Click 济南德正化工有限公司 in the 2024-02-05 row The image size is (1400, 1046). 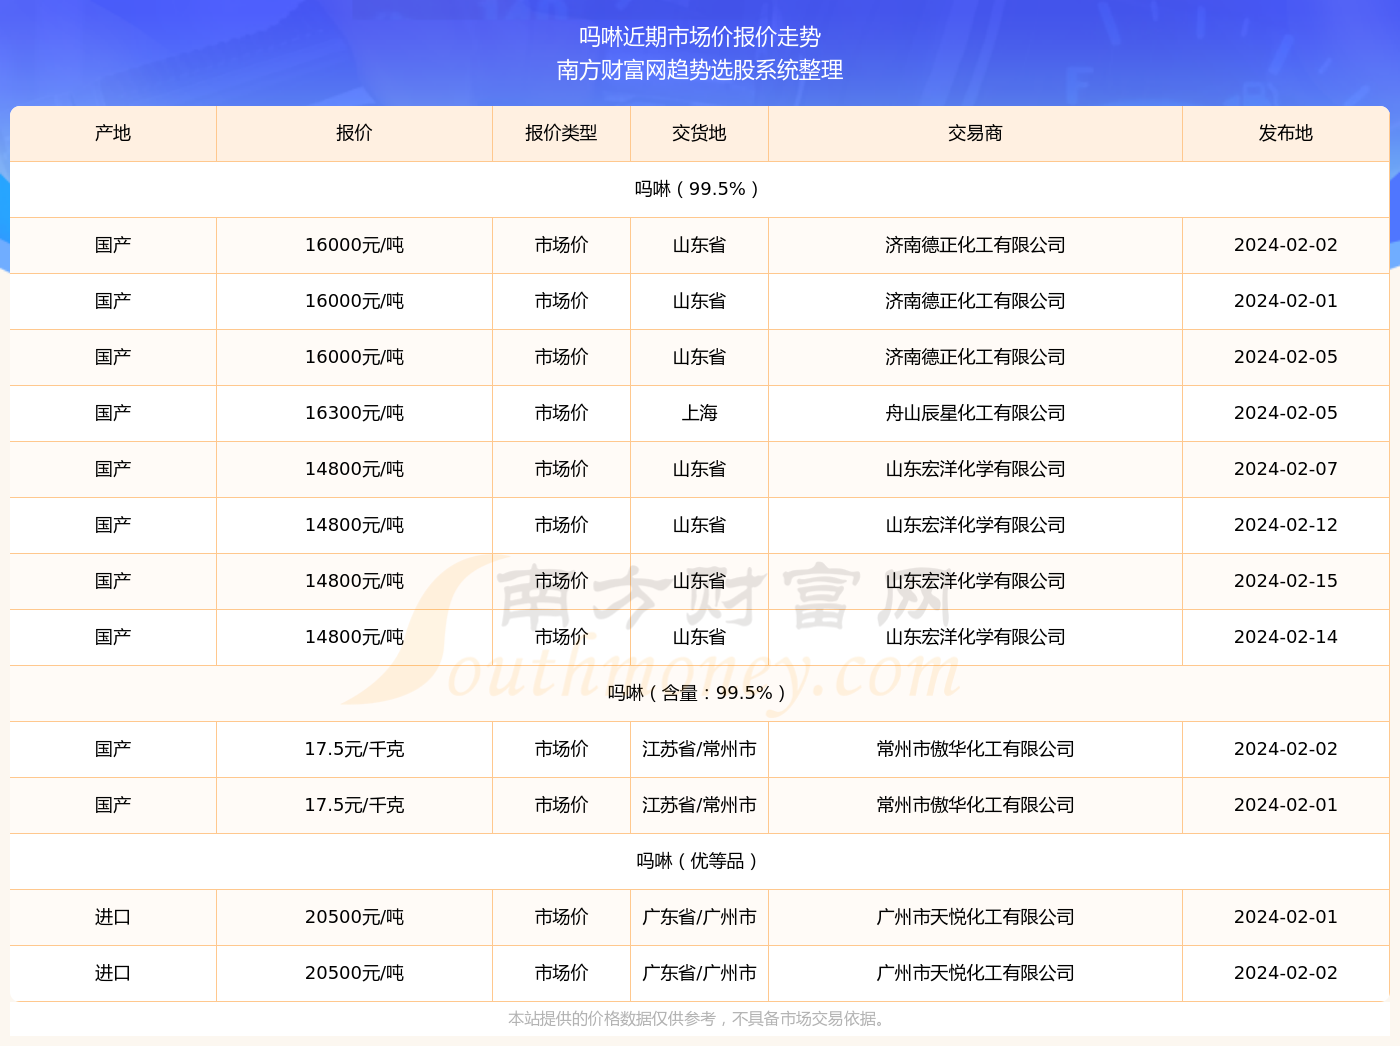(x=975, y=357)
